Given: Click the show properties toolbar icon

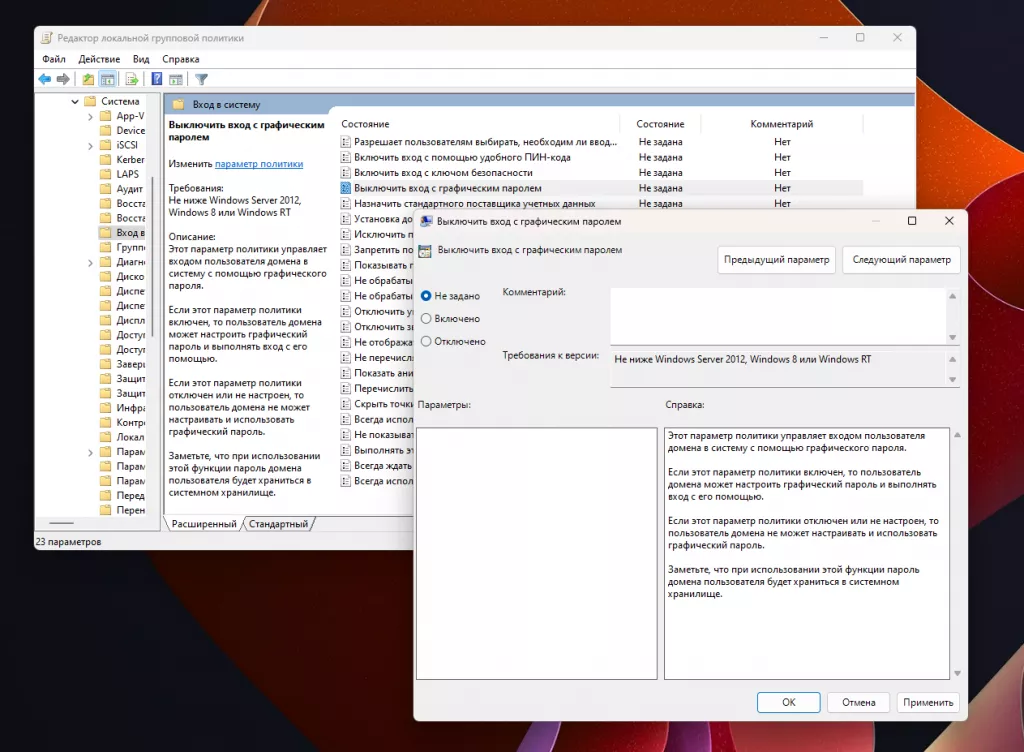Looking at the screenshot, I should click(x=176, y=79).
